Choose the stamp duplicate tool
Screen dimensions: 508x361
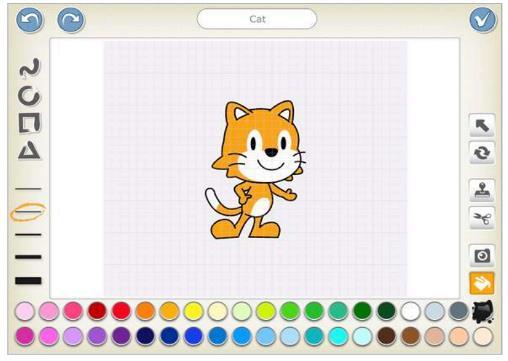tap(482, 191)
